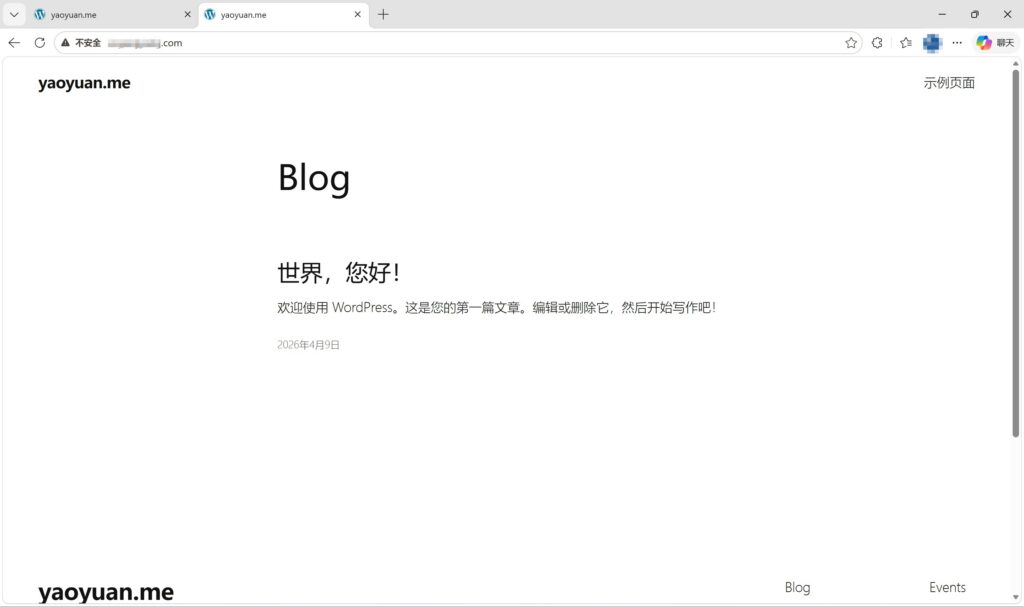1024x607 pixels.
Task: Open the Copilot chat button
Action: click(995, 43)
